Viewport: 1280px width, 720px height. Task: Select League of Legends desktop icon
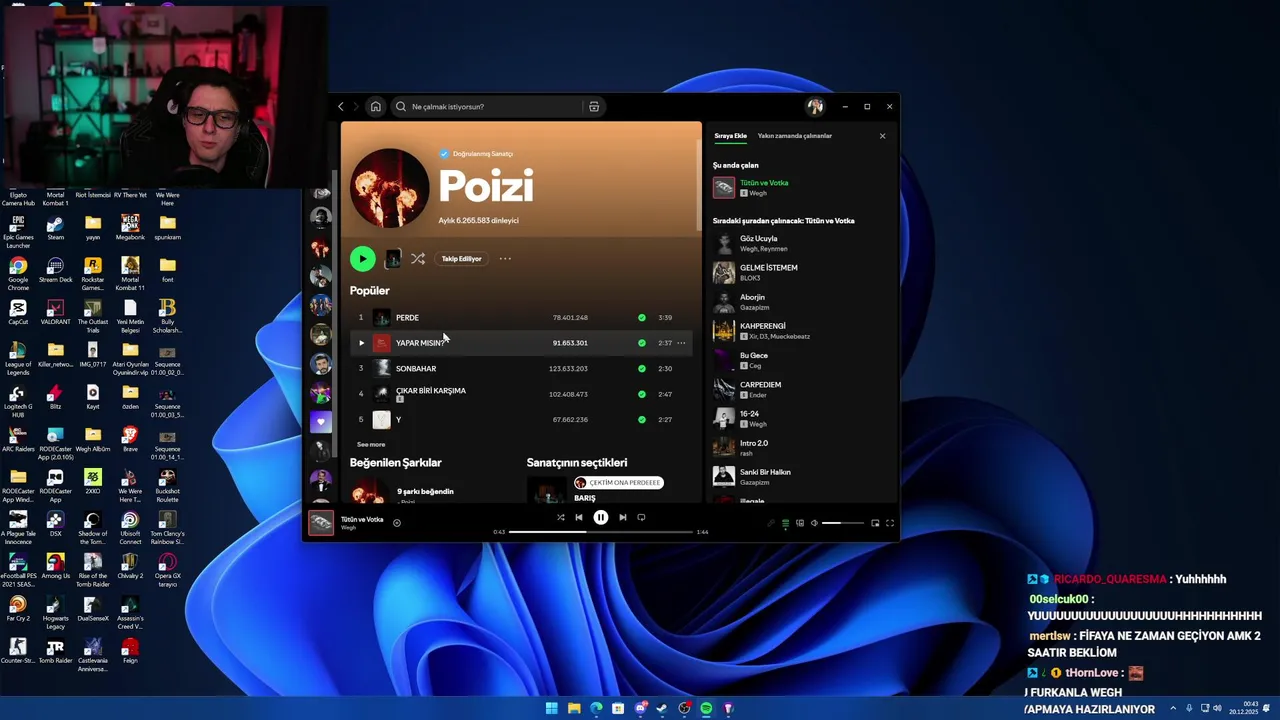tap(18, 357)
